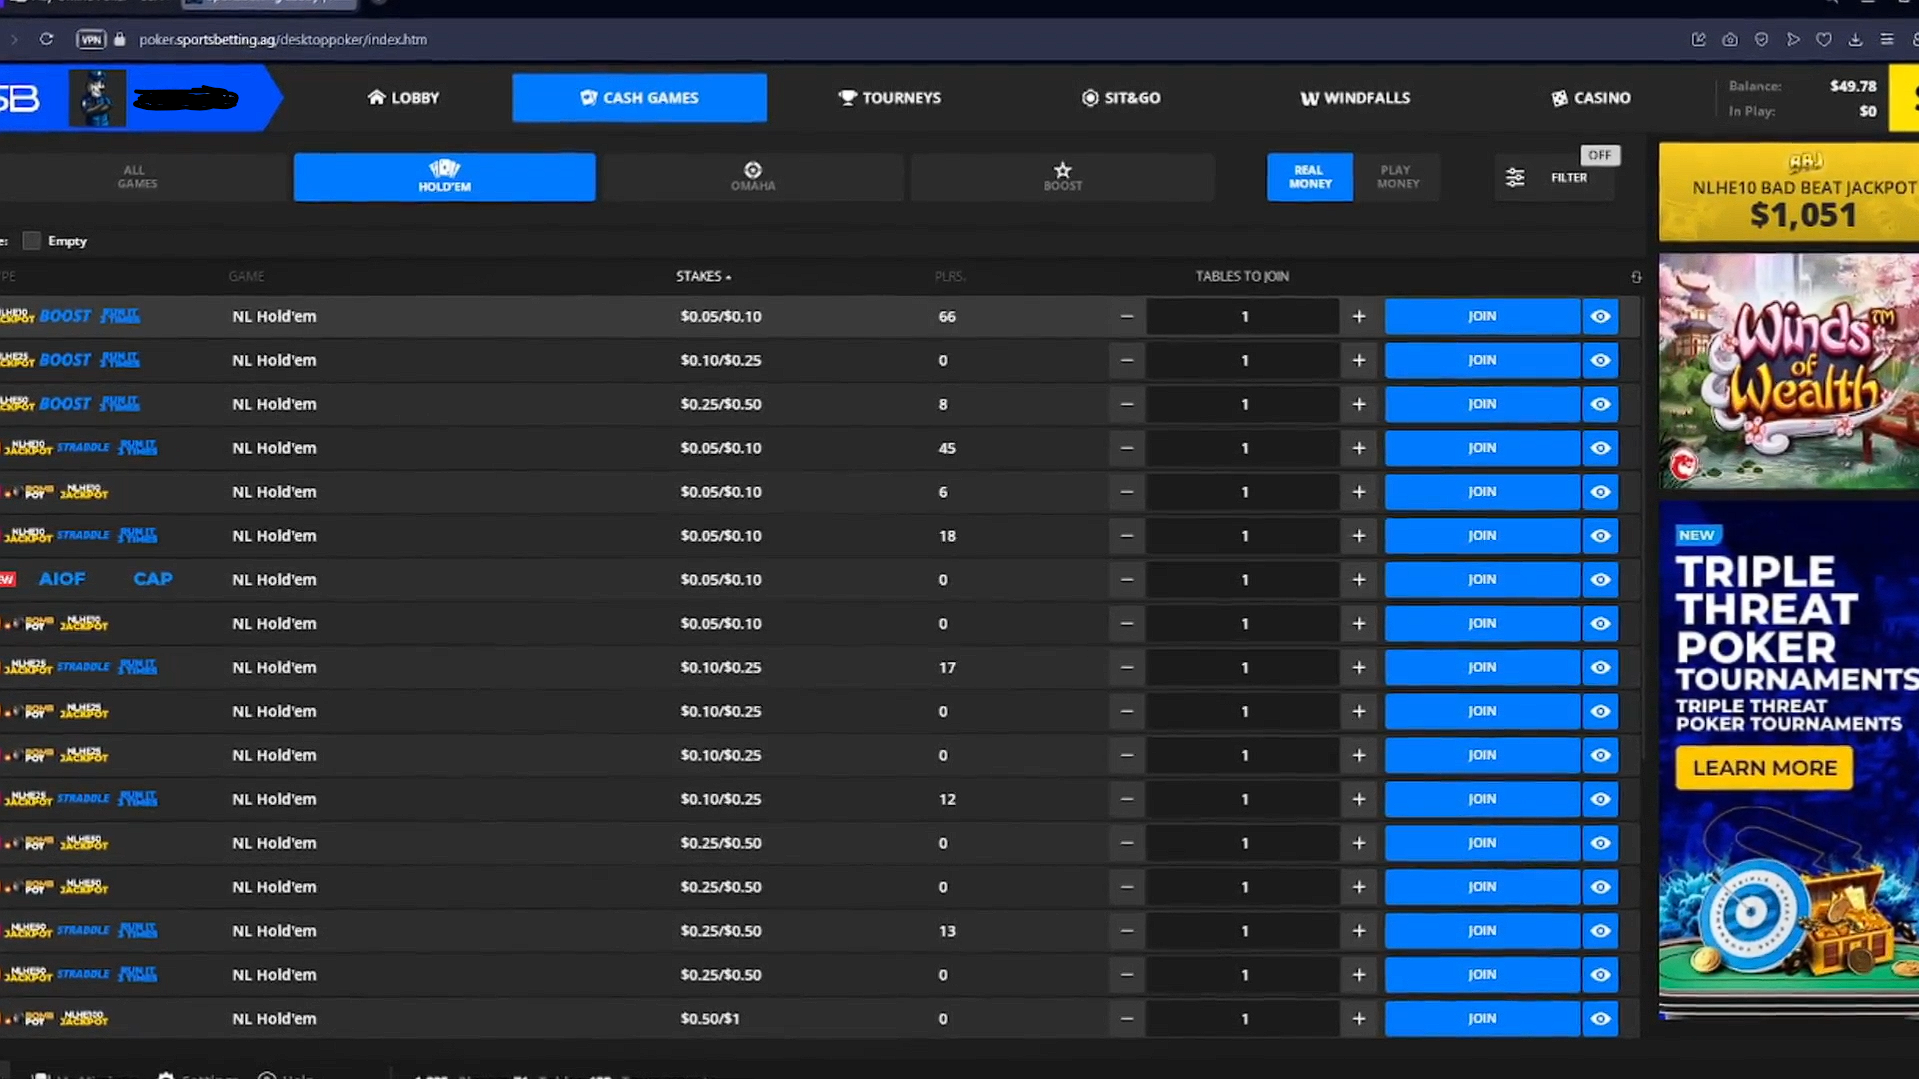Open the Lobby tab
Screen dimensions: 1919x1079
pyautogui.click(x=402, y=98)
